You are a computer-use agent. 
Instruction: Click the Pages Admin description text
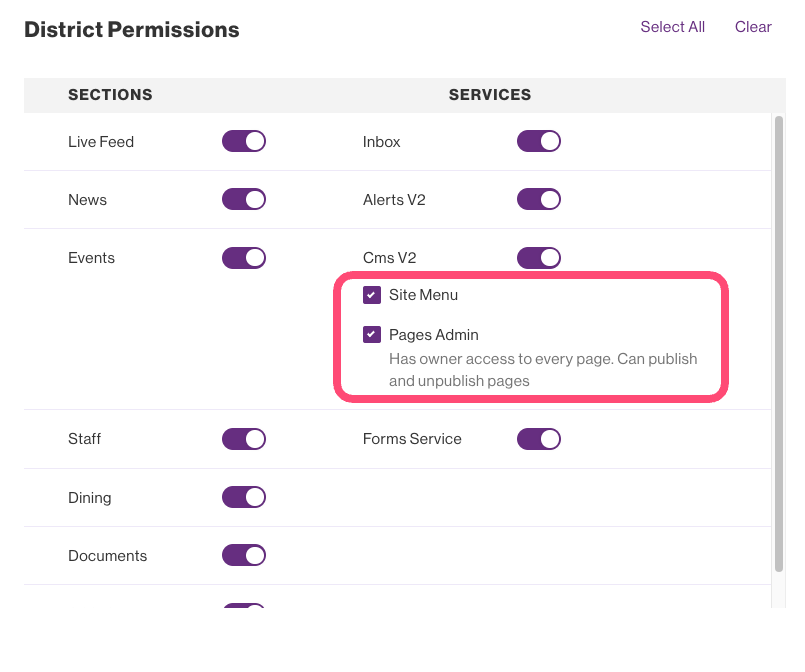tap(542, 369)
